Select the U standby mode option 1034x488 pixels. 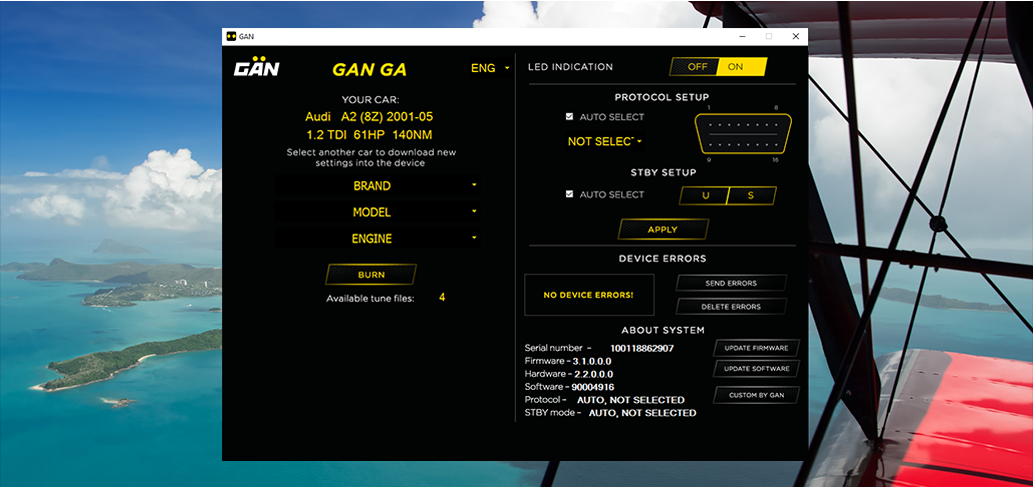coord(705,195)
